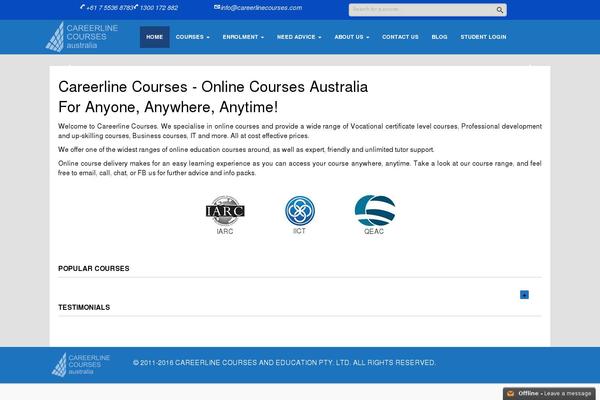Click the 1300 172 882 phone number
Image resolution: width=600 pixels, height=400 pixels.
tap(158, 8)
